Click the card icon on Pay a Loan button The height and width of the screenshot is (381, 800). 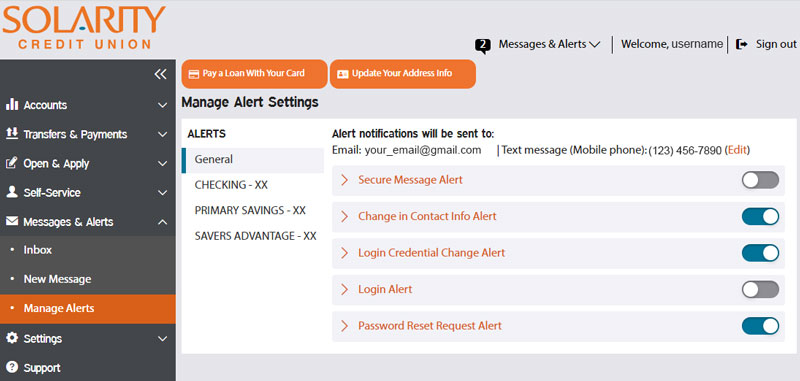(x=193, y=74)
